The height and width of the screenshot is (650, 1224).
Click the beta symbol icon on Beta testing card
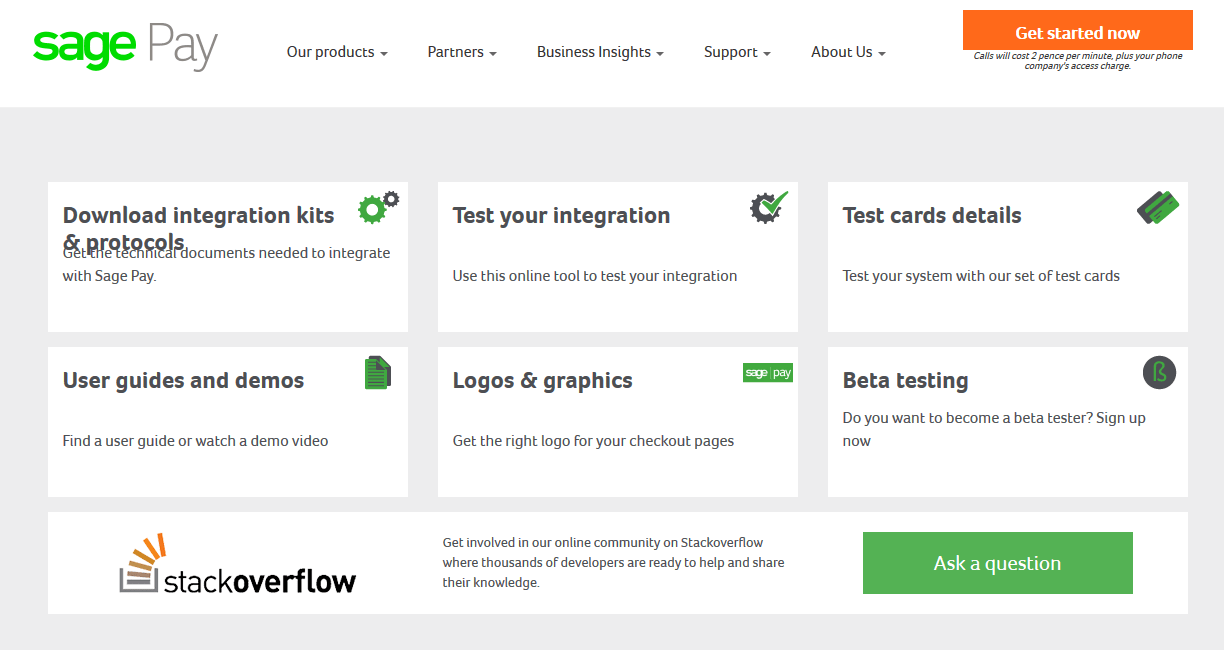1160,373
